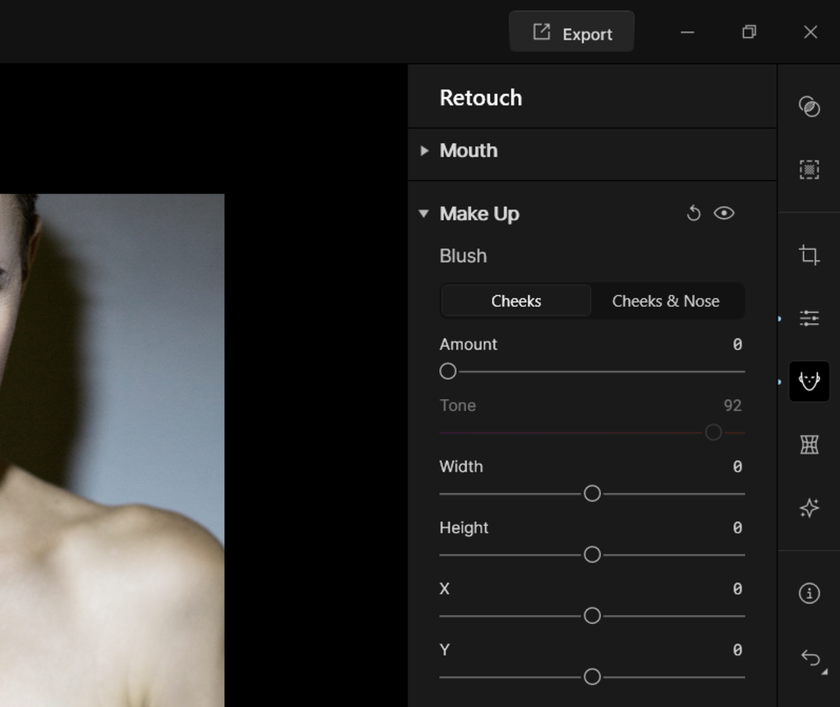Click the undo history arrow icon
Image resolution: width=840 pixels, height=707 pixels.
(x=809, y=658)
